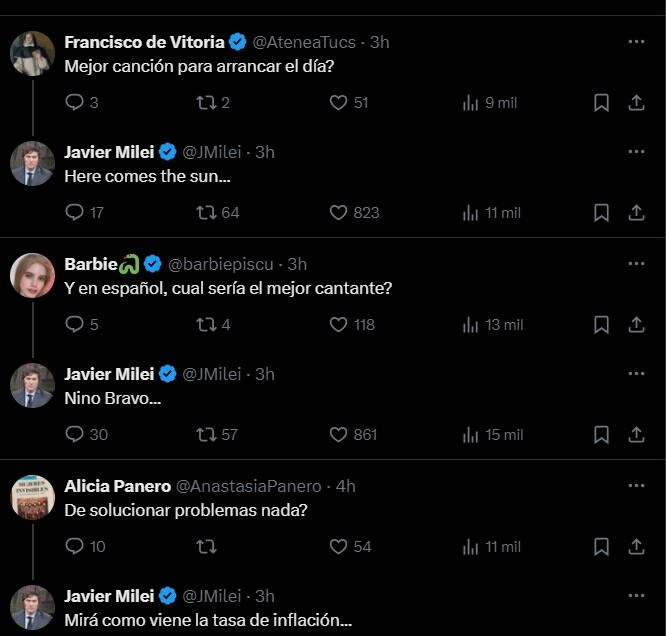Share Milei's 'Here comes the sun' reply
666x636 pixels.
coord(636,212)
